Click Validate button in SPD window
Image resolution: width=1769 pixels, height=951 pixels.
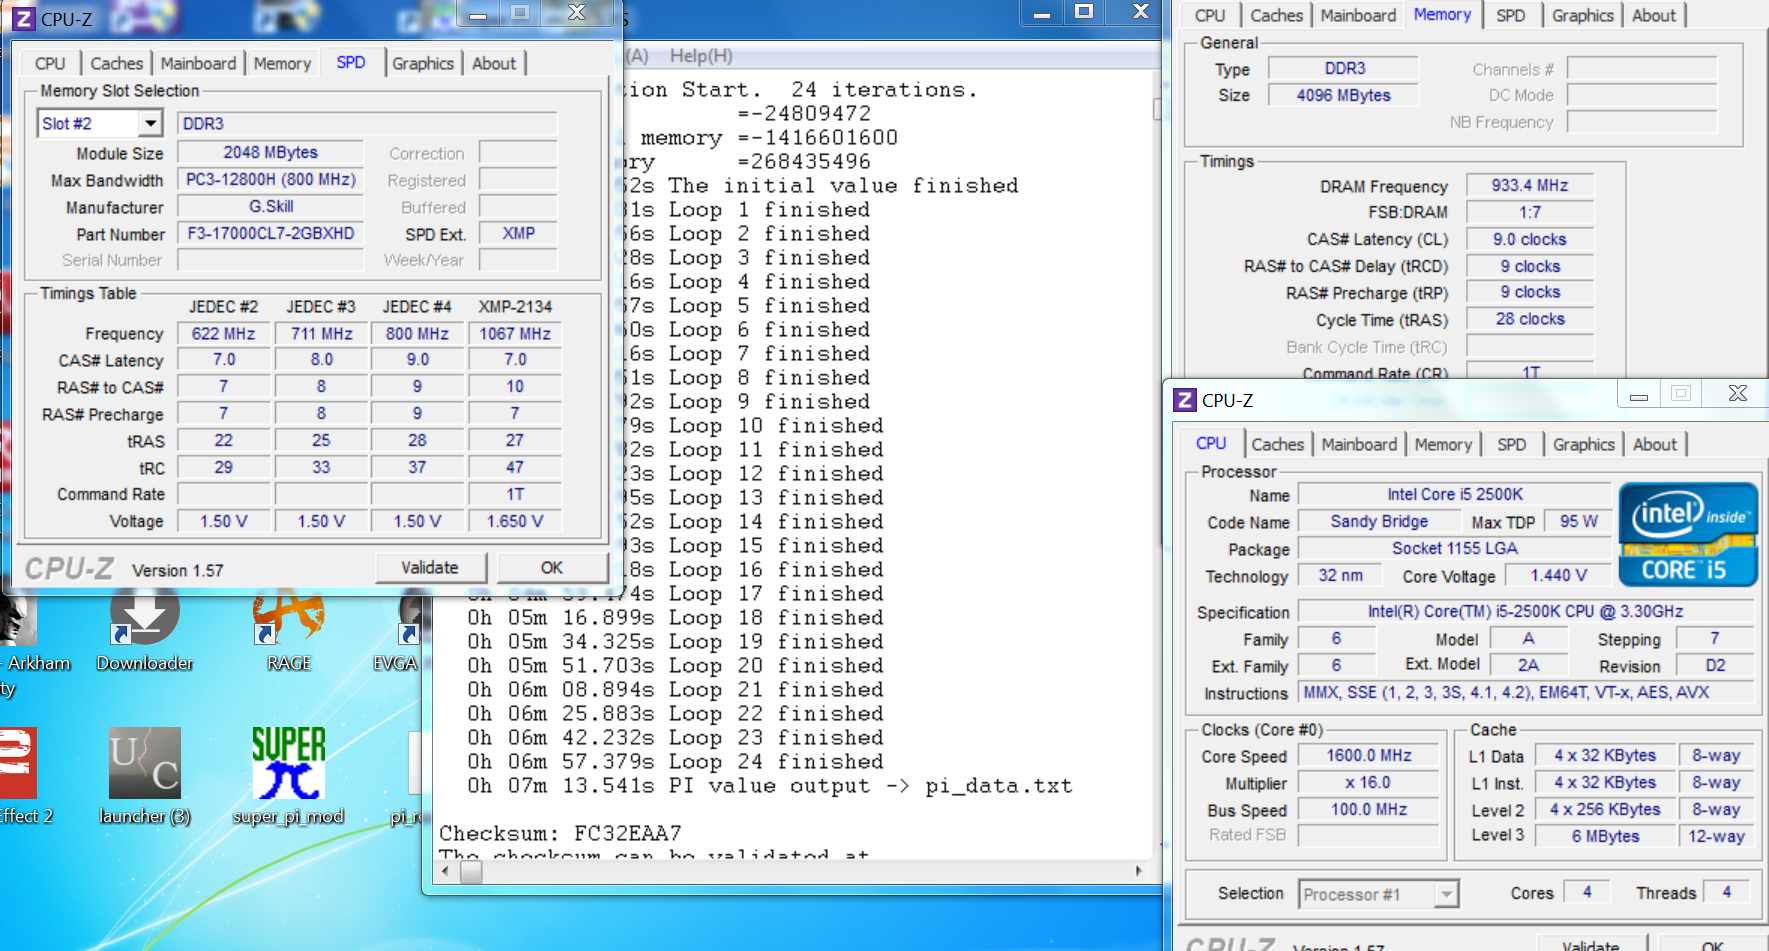[x=430, y=567]
